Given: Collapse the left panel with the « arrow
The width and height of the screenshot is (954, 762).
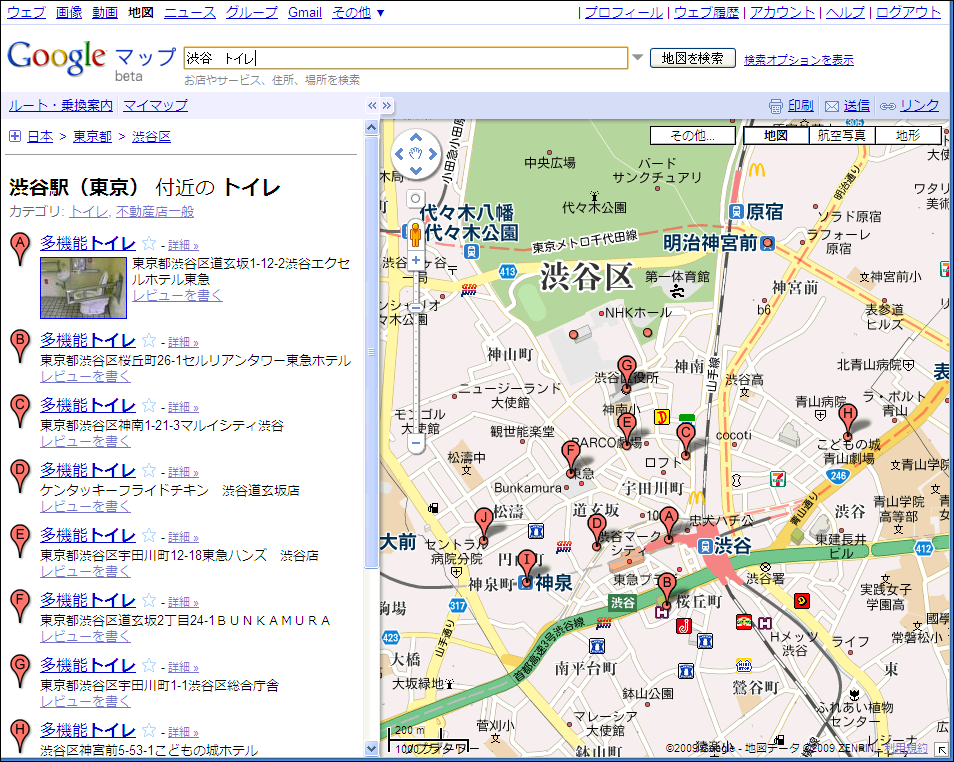Looking at the screenshot, I should coord(372,105).
